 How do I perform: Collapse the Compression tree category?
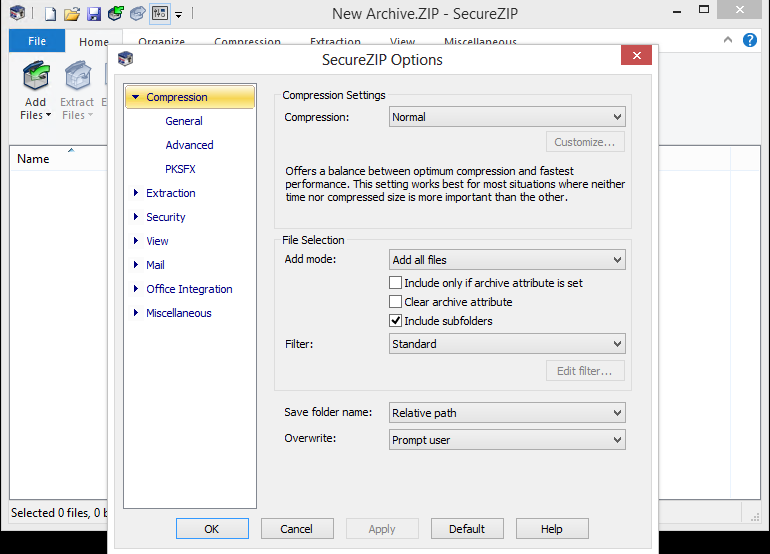[x=136, y=97]
